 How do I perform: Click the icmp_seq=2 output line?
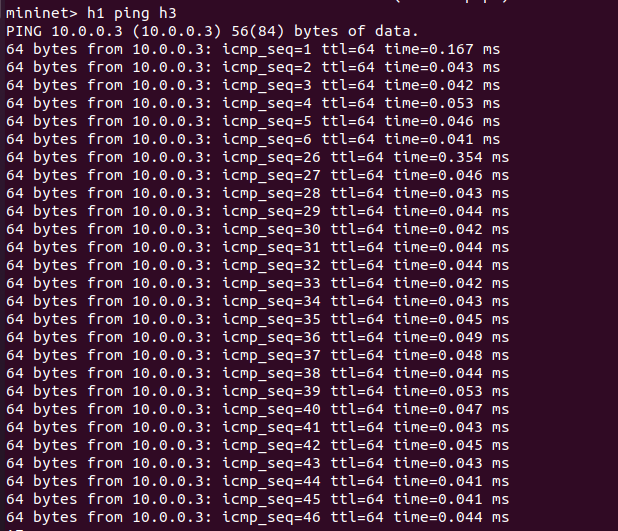point(252,66)
